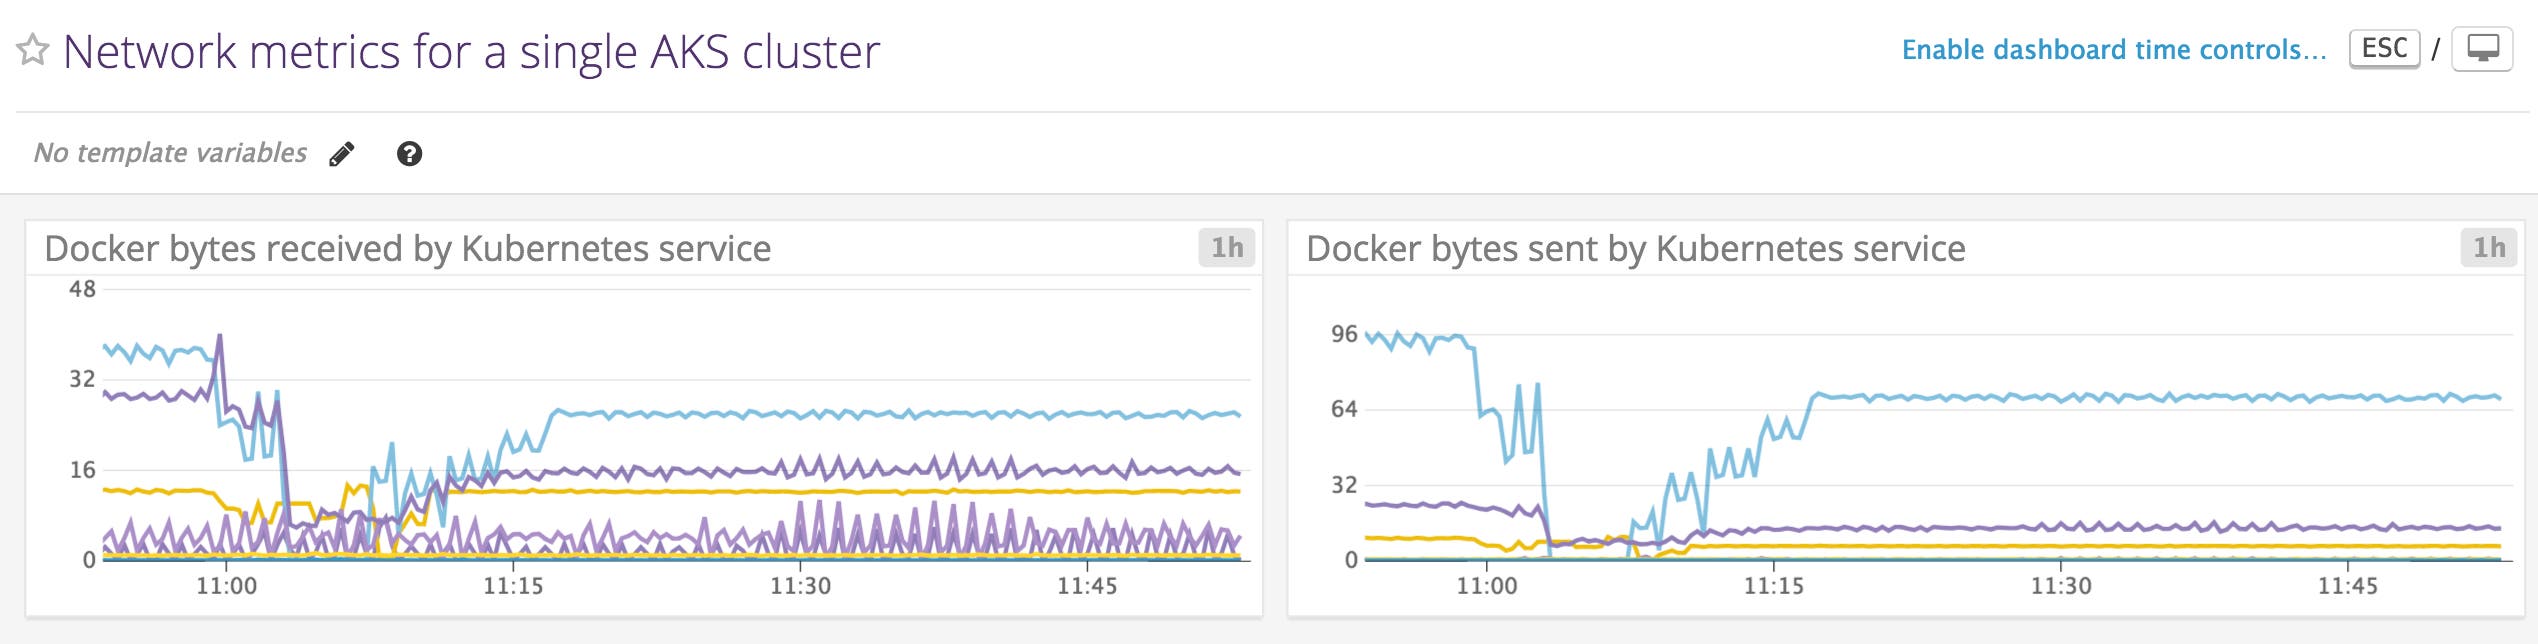
Task: Select the Docker bytes received by Kubernetes service title
Action: [x=408, y=249]
